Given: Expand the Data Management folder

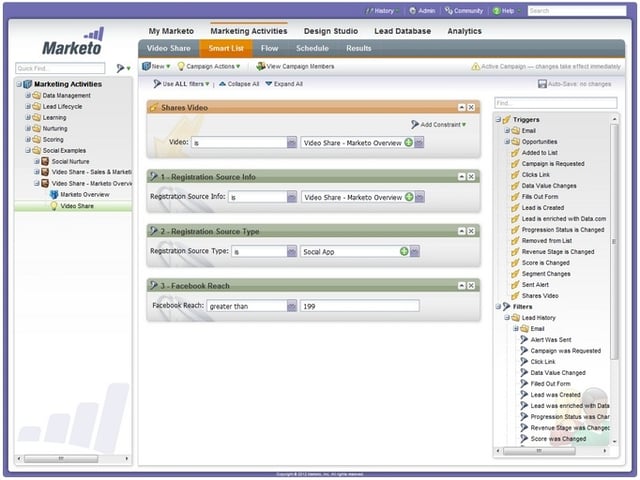Looking at the screenshot, I should point(28,95).
